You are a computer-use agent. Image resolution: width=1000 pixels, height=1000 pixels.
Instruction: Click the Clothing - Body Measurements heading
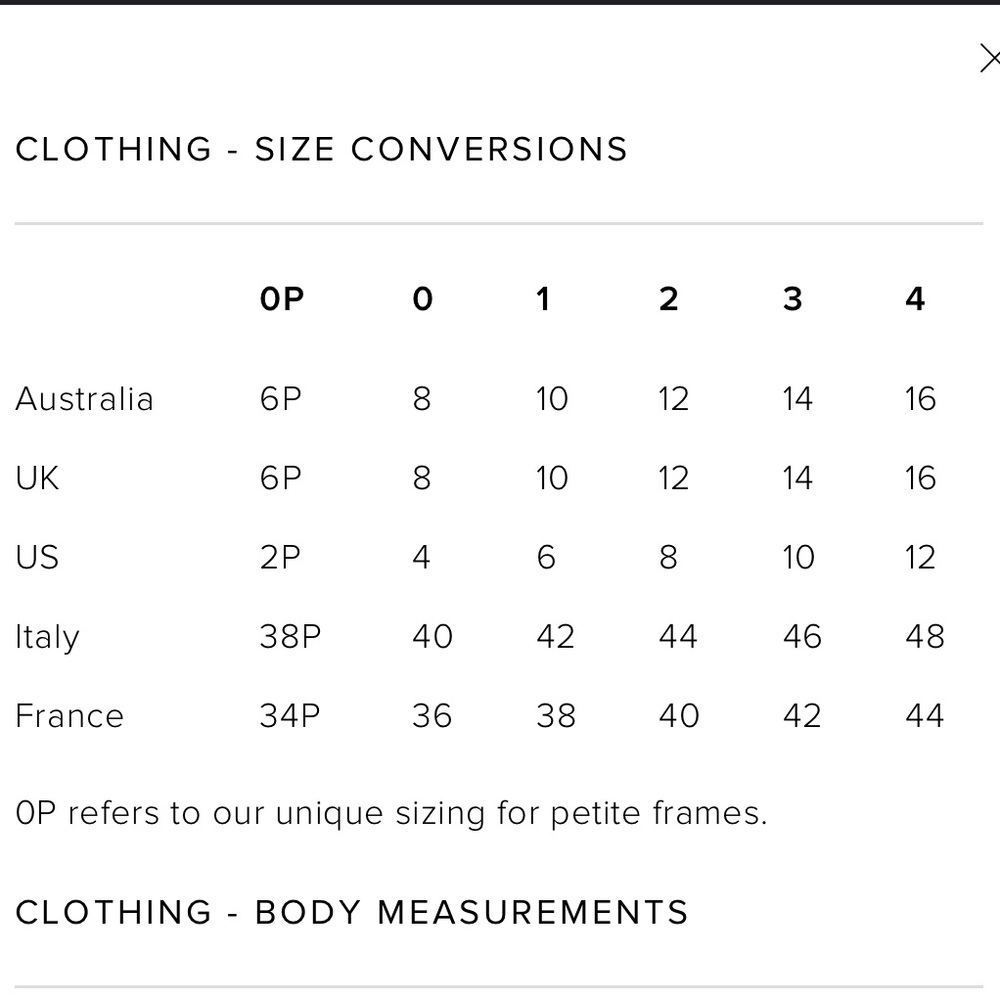[x=352, y=912]
